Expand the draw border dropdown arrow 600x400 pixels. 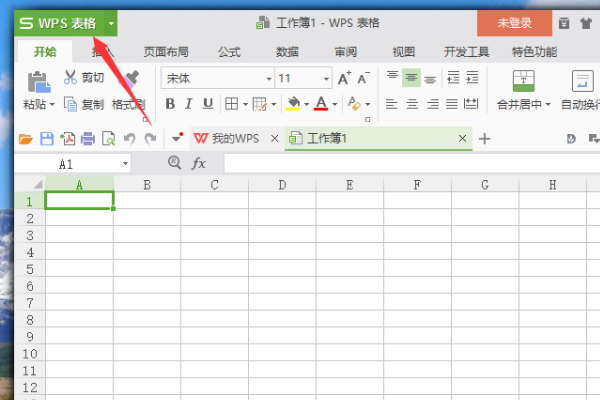click(x=274, y=104)
